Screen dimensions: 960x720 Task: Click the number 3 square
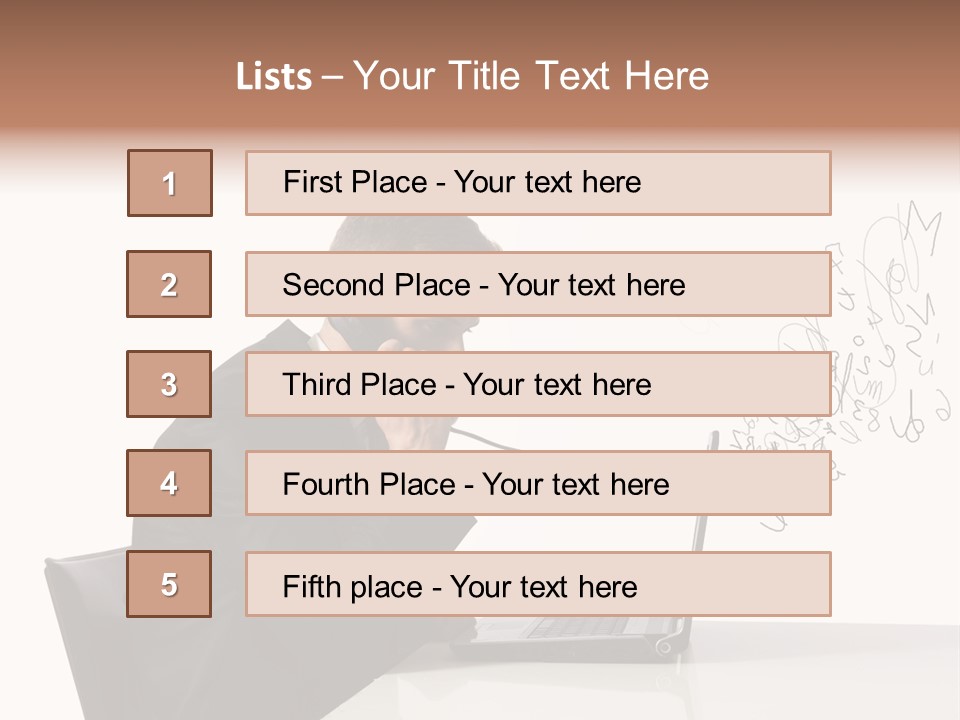point(169,384)
